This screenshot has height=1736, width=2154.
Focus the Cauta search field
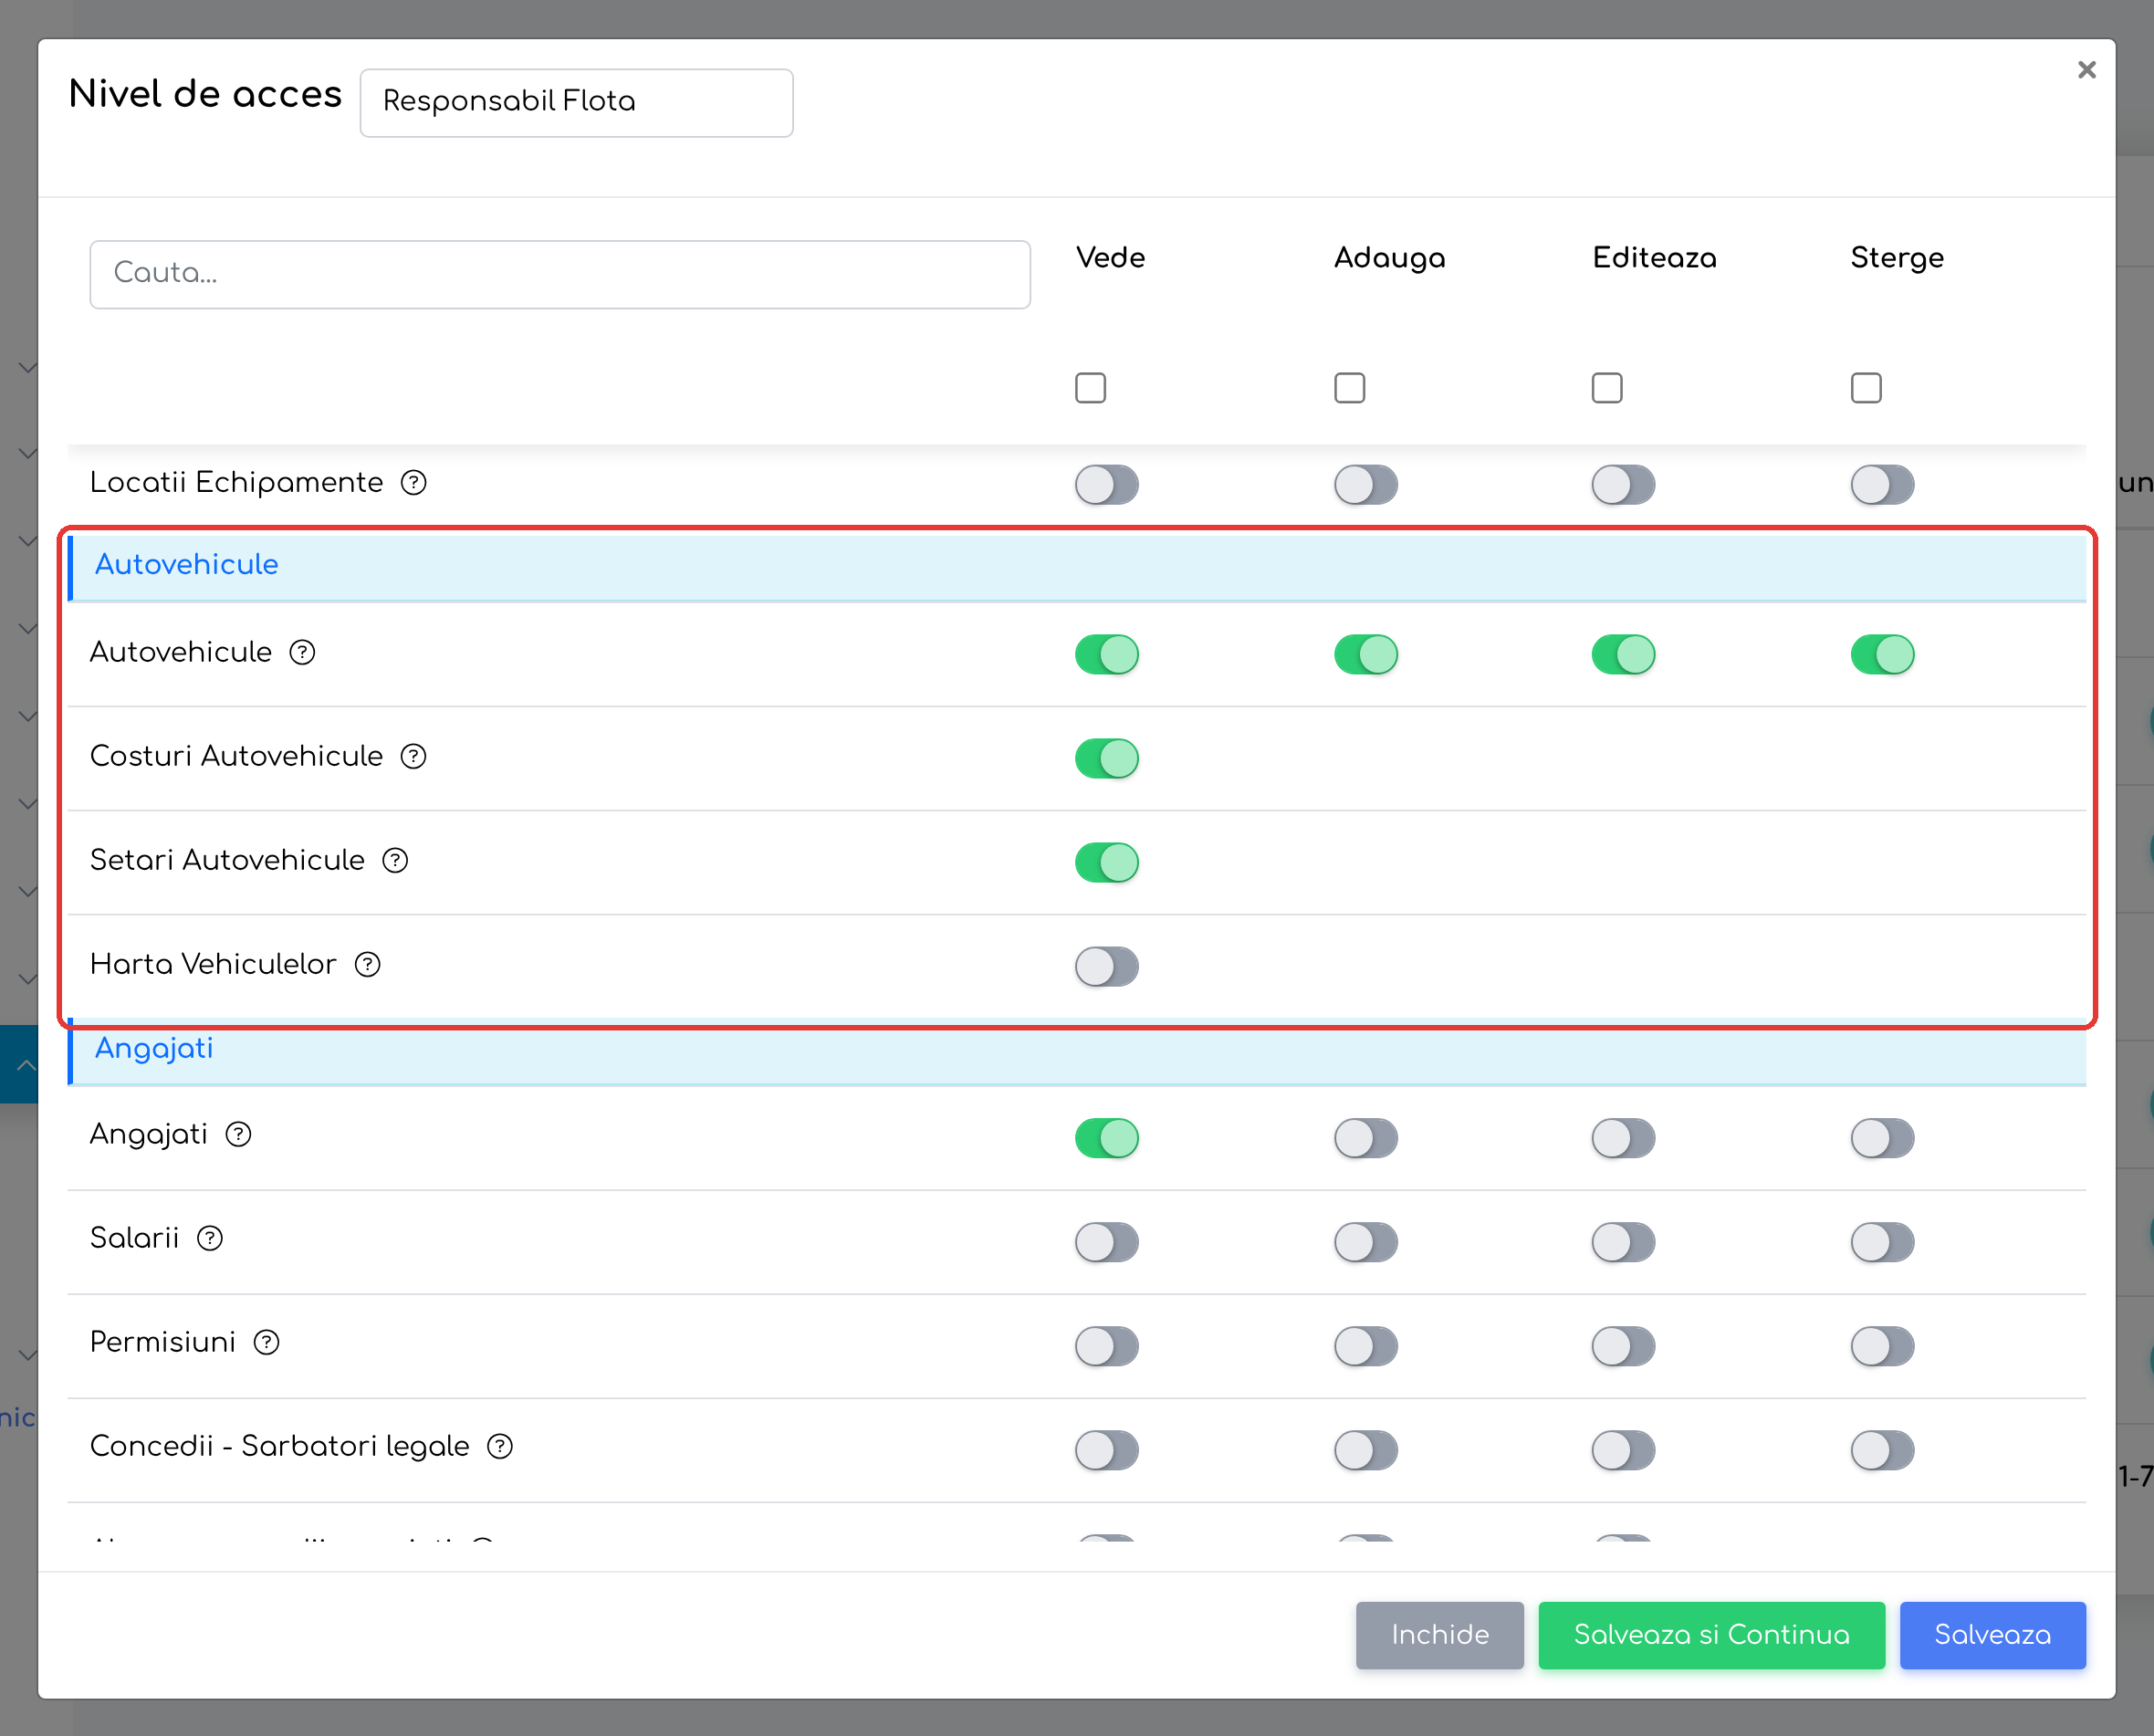[560, 274]
